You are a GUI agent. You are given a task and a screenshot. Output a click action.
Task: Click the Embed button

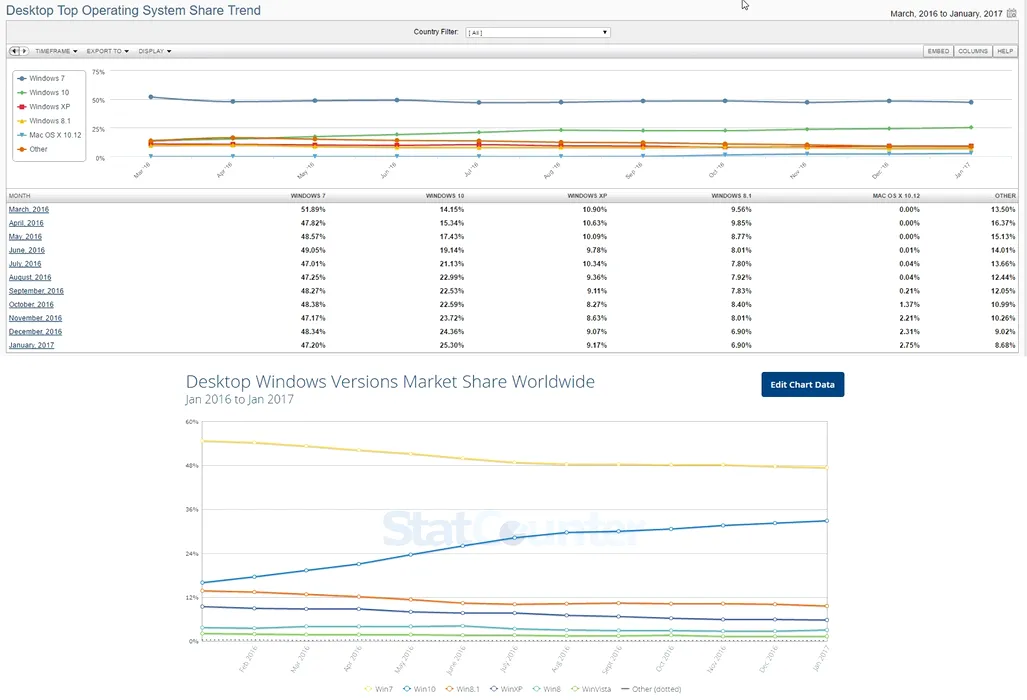[x=938, y=51]
